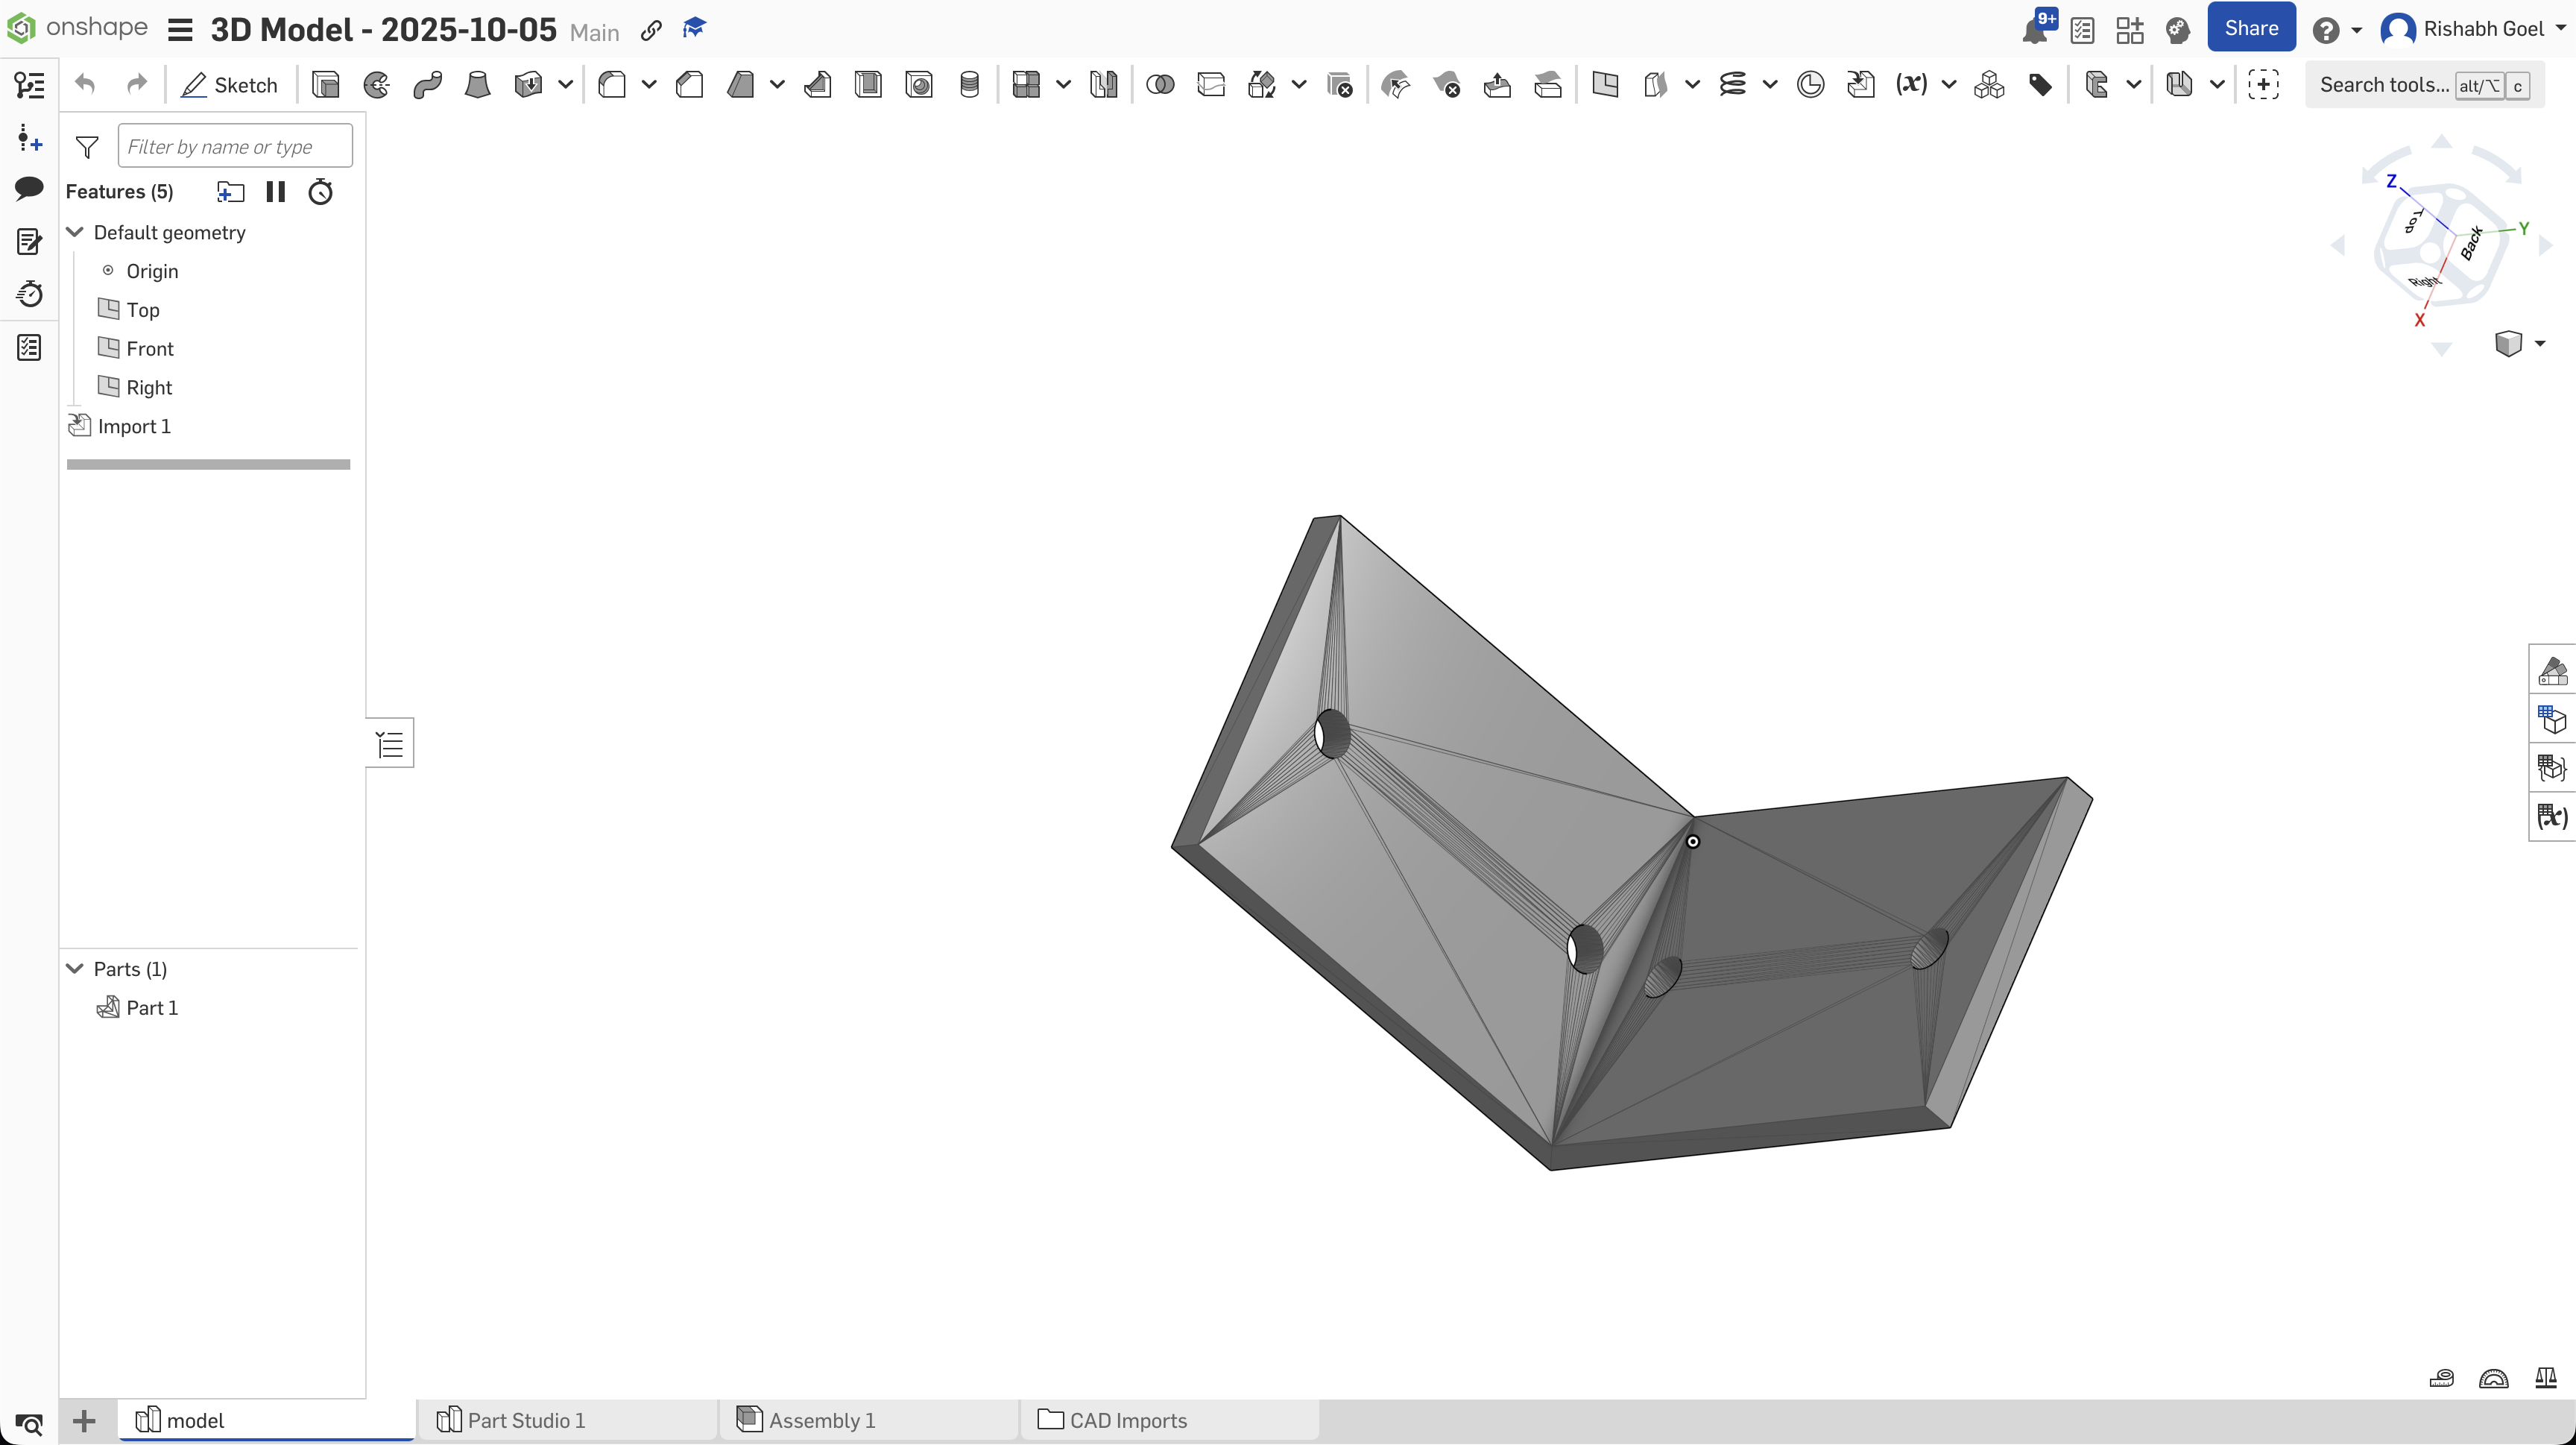Select the Revolve tool icon

[377, 85]
